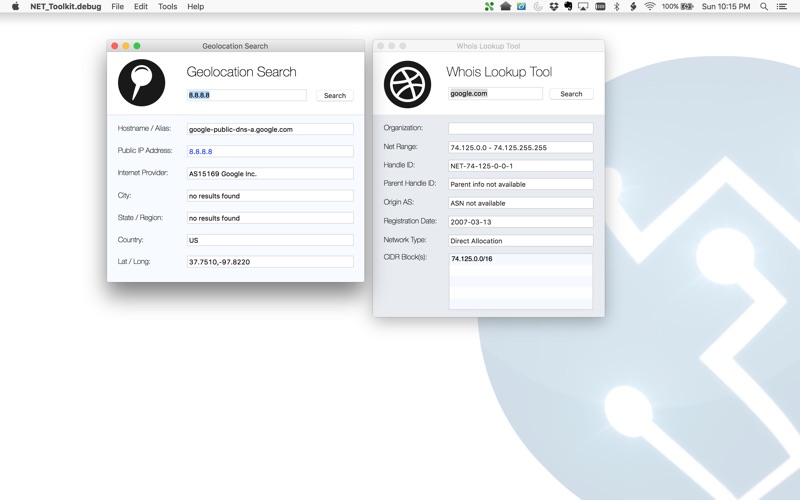800x500 pixels.
Task: Click the Dropbox menu bar icon
Action: pos(554,7)
